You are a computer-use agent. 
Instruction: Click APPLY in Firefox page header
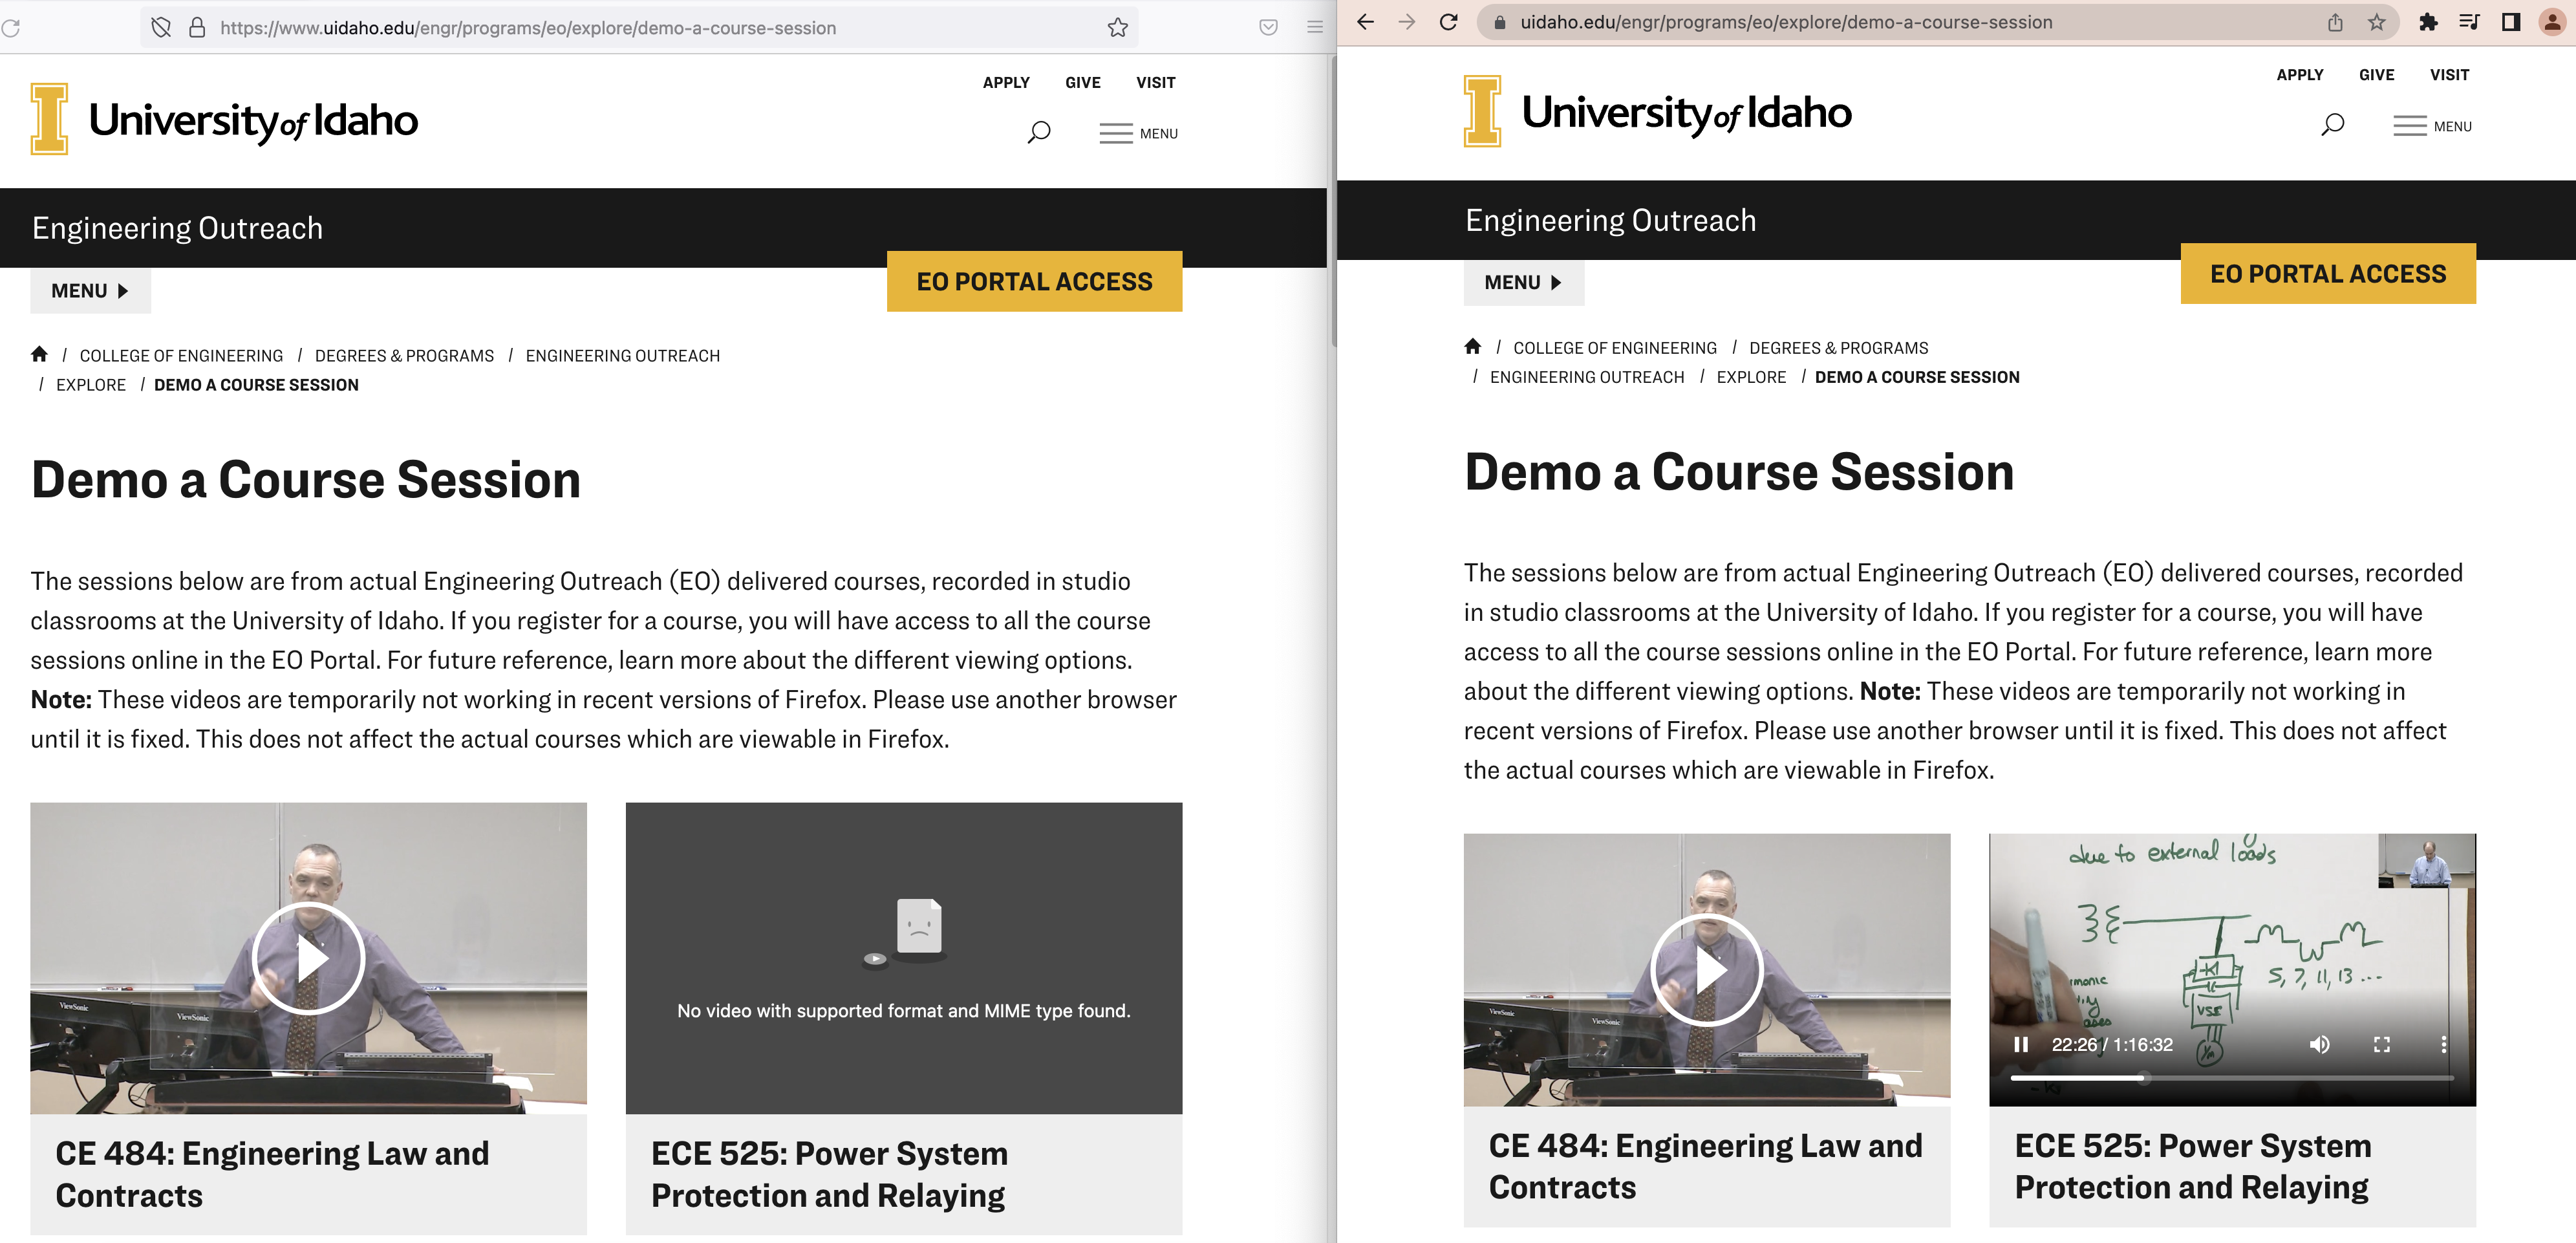1005,82
